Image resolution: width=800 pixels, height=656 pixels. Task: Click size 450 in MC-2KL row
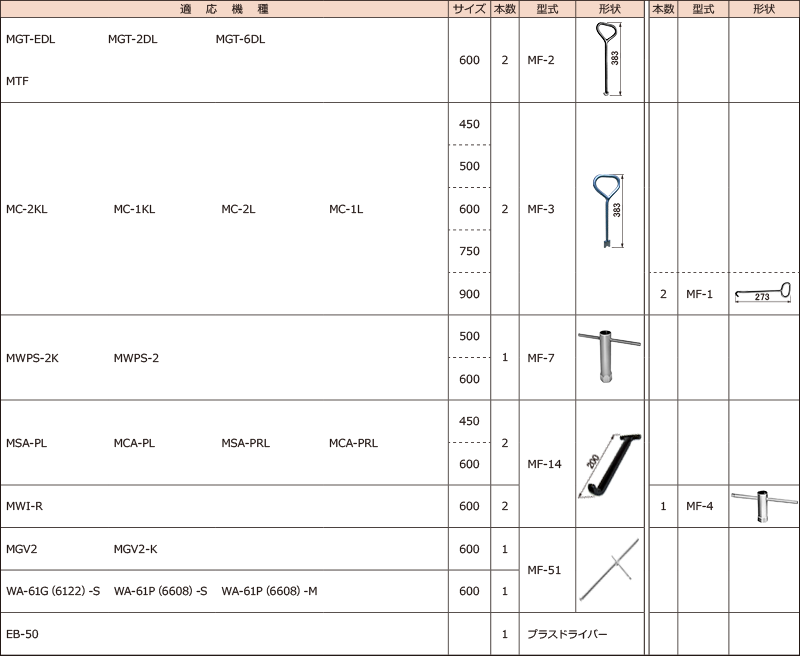[469, 124]
